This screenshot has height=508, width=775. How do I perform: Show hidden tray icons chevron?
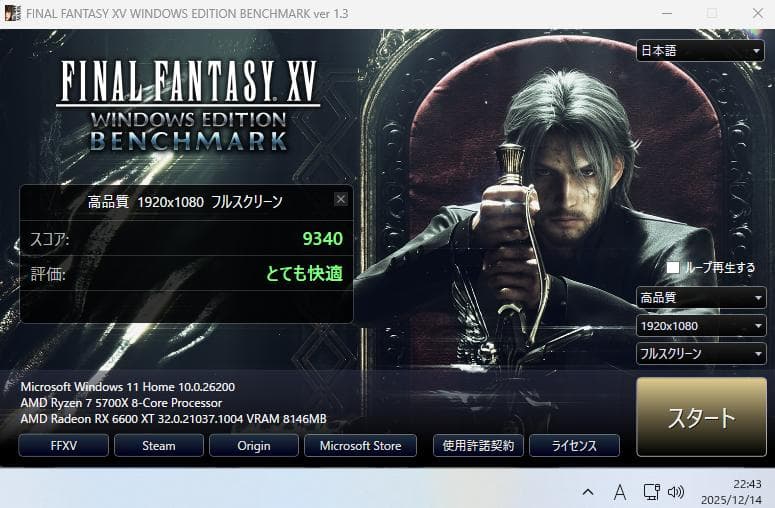(x=588, y=492)
